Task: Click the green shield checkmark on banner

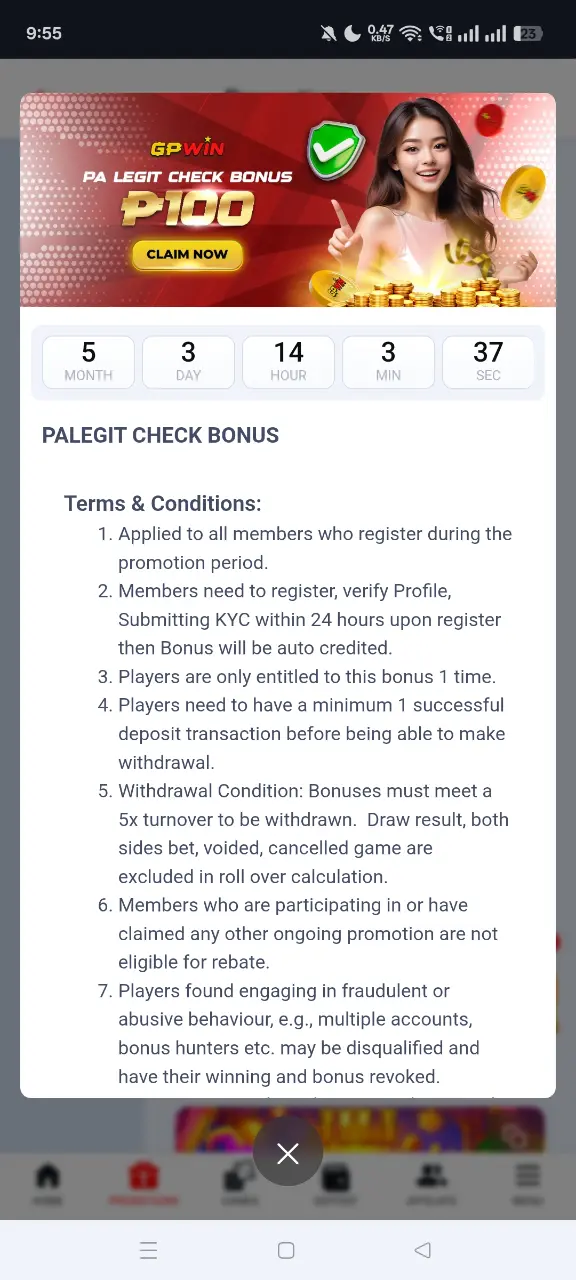Action: [335, 150]
